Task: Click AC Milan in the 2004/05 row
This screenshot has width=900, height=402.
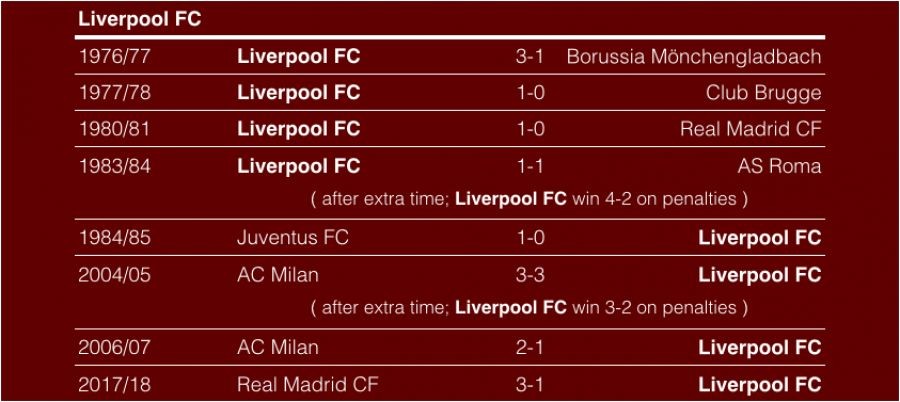Action: pos(278,274)
